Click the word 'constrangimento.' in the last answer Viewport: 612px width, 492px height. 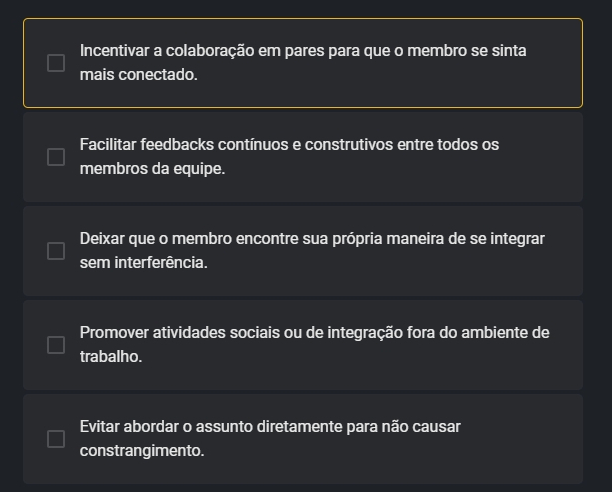click(x=142, y=451)
